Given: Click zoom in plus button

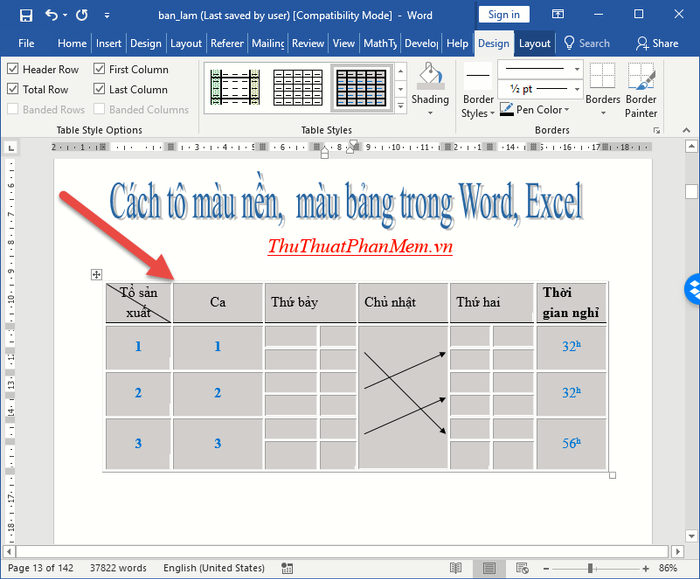Looking at the screenshot, I should click(646, 568).
